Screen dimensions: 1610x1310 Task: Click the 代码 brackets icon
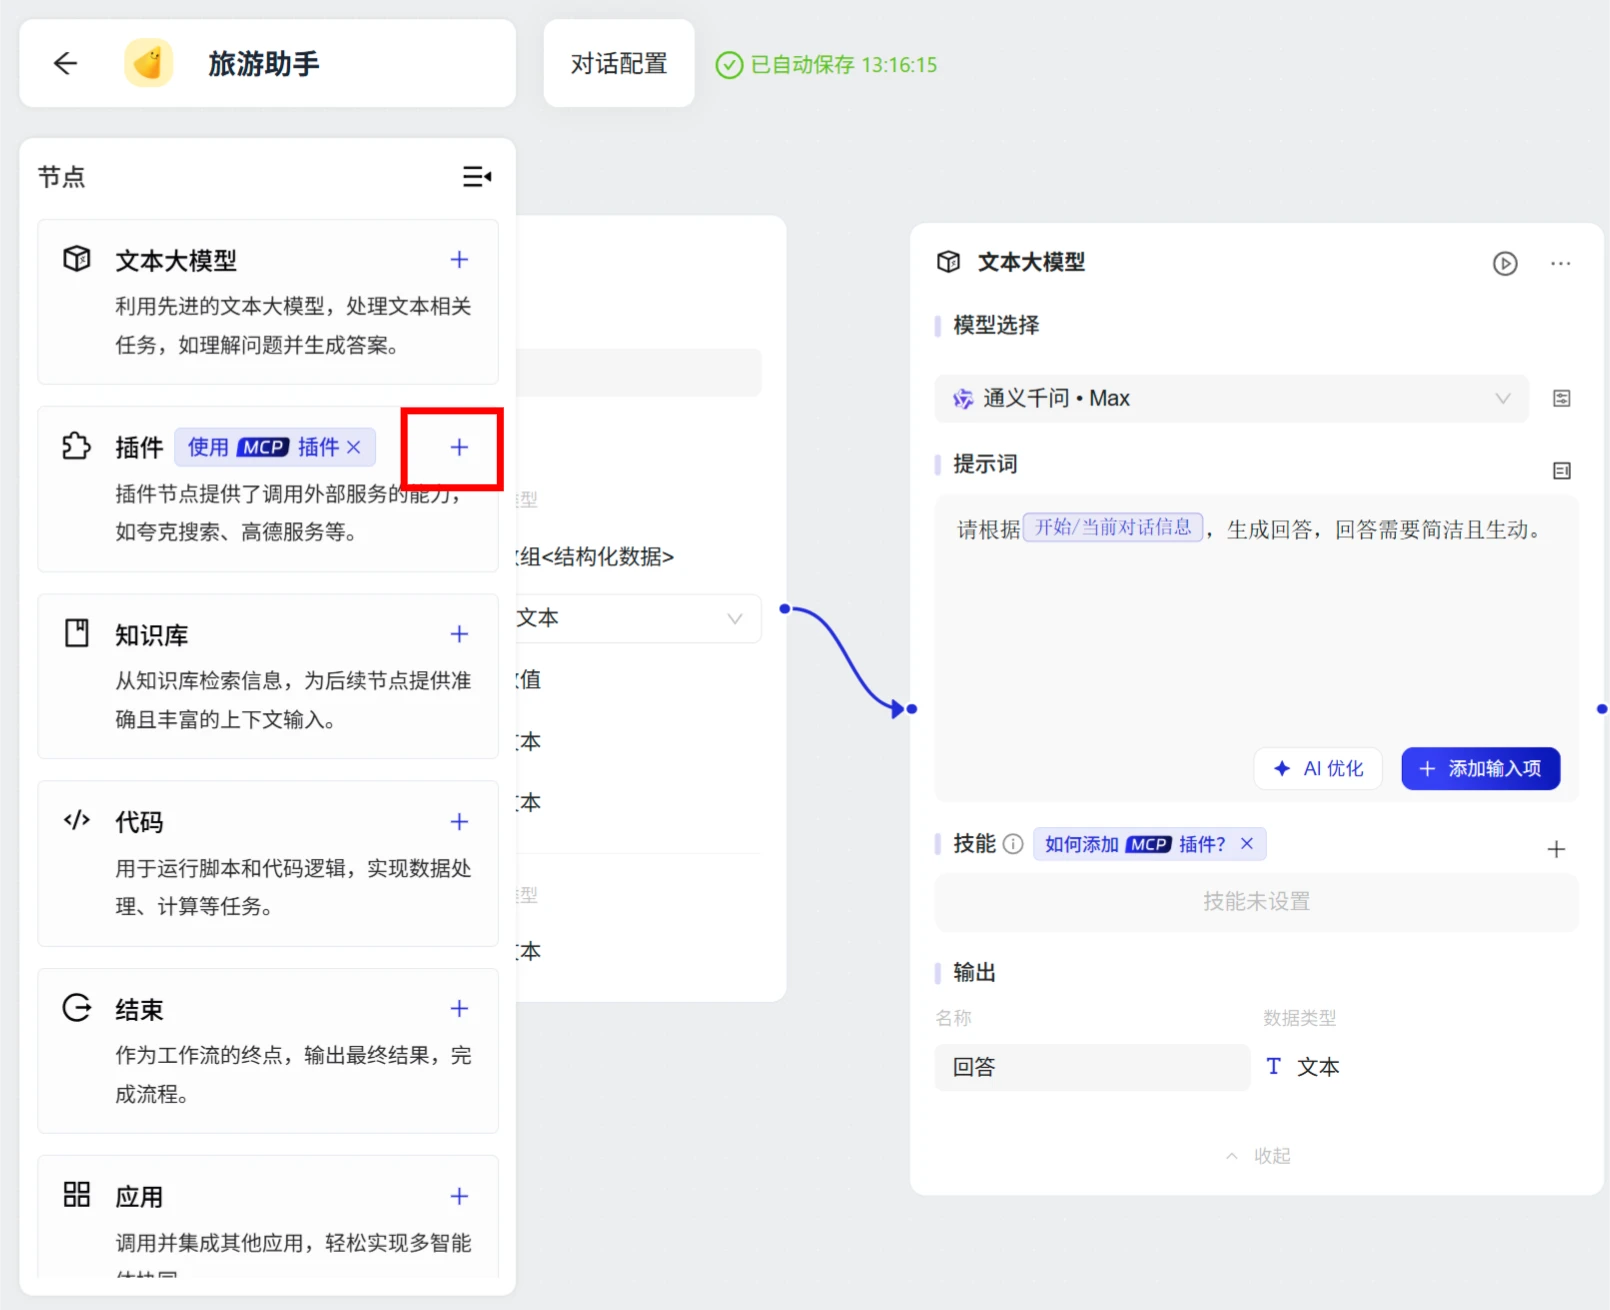(77, 821)
